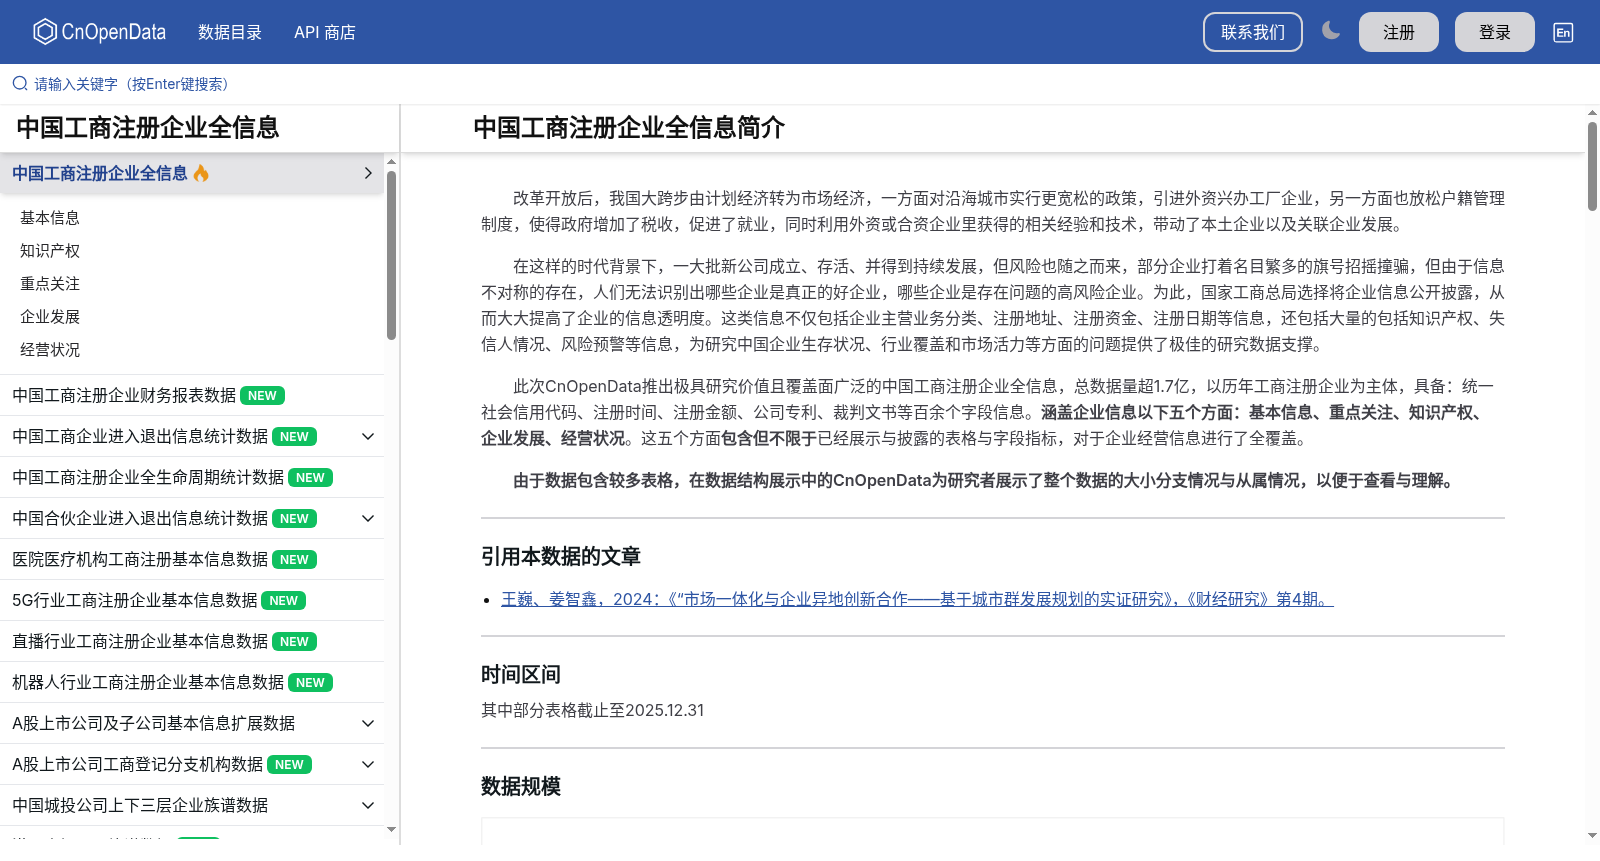Switch language with the En icon
1600x861 pixels.
tap(1563, 32)
